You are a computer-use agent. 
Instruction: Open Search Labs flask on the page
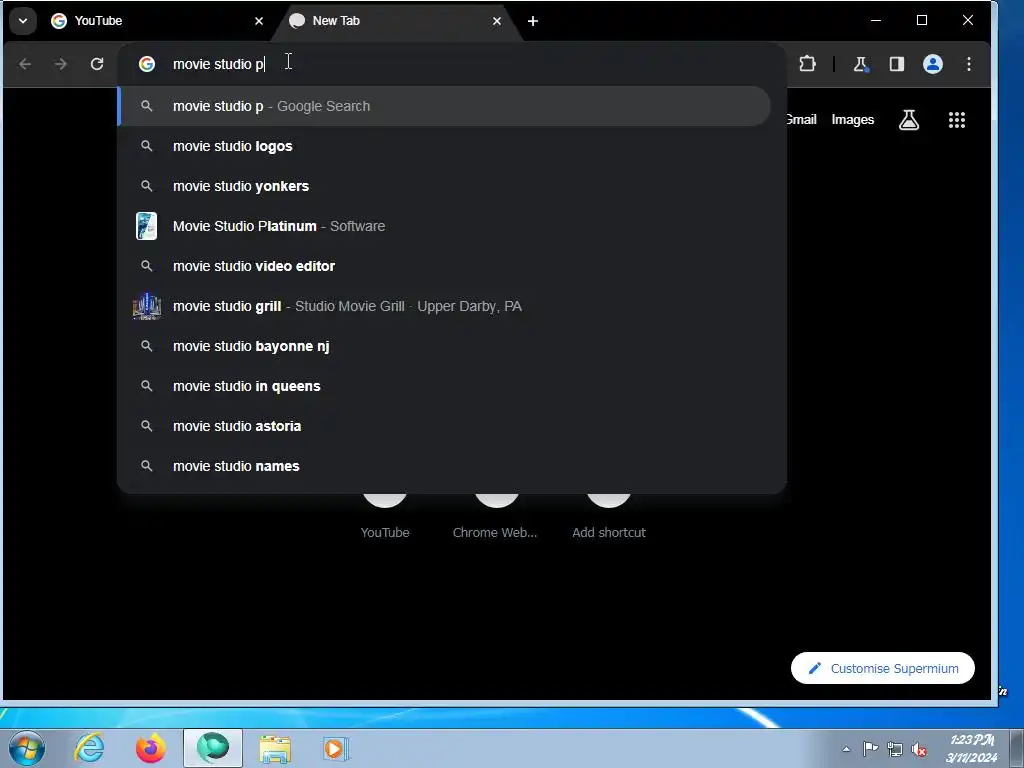click(x=908, y=120)
